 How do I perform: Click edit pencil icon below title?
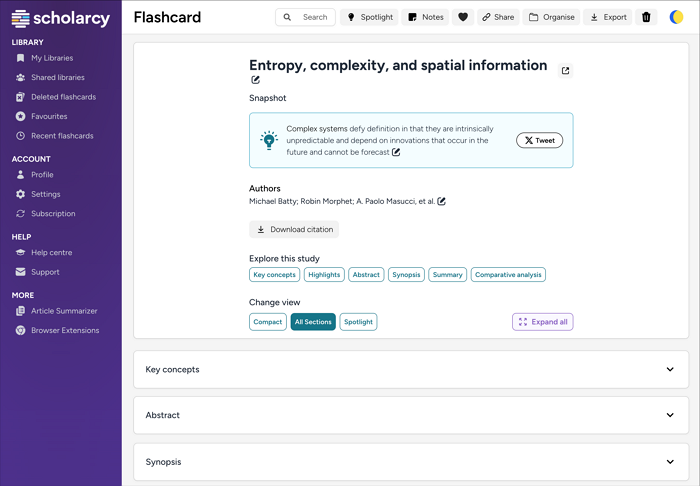pyautogui.click(x=256, y=80)
